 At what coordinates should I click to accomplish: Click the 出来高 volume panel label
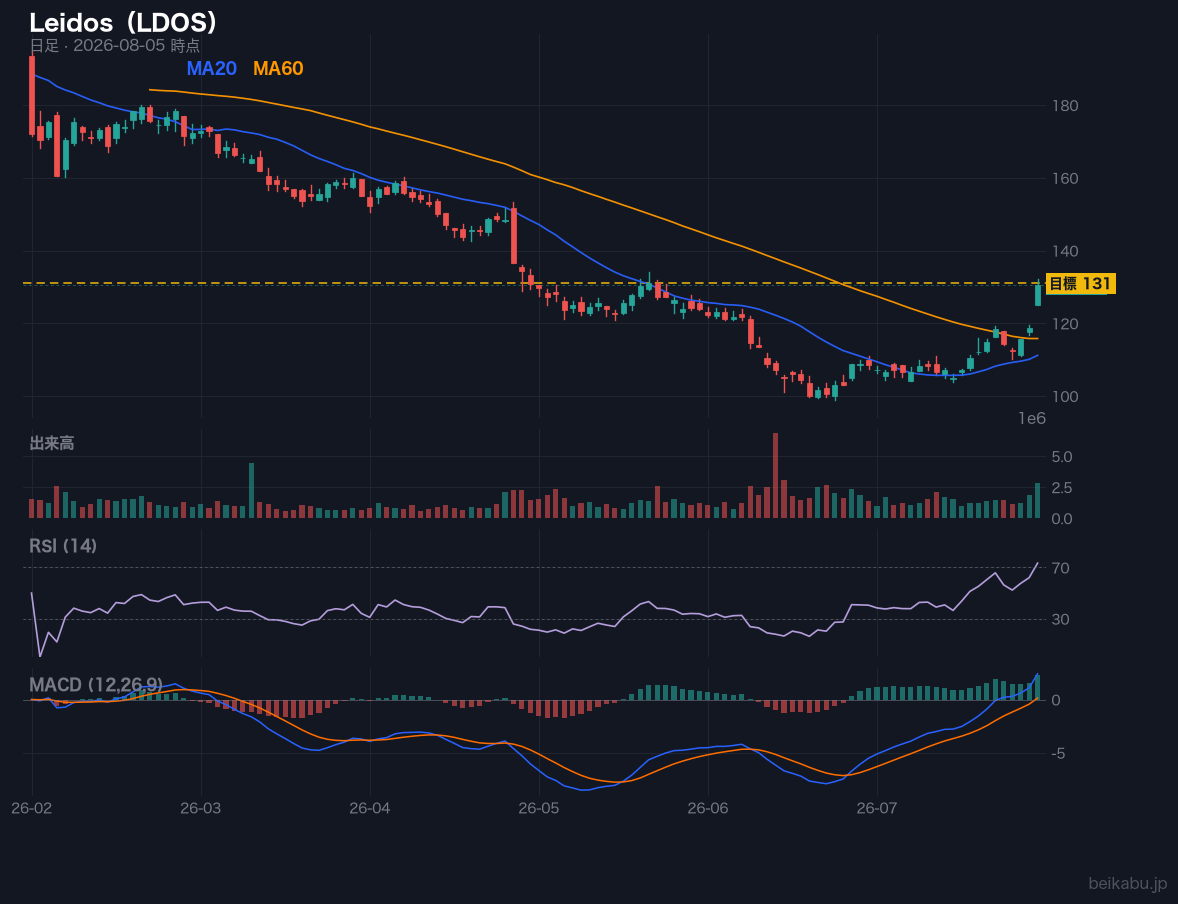pyautogui.click(x=52, y=443)
